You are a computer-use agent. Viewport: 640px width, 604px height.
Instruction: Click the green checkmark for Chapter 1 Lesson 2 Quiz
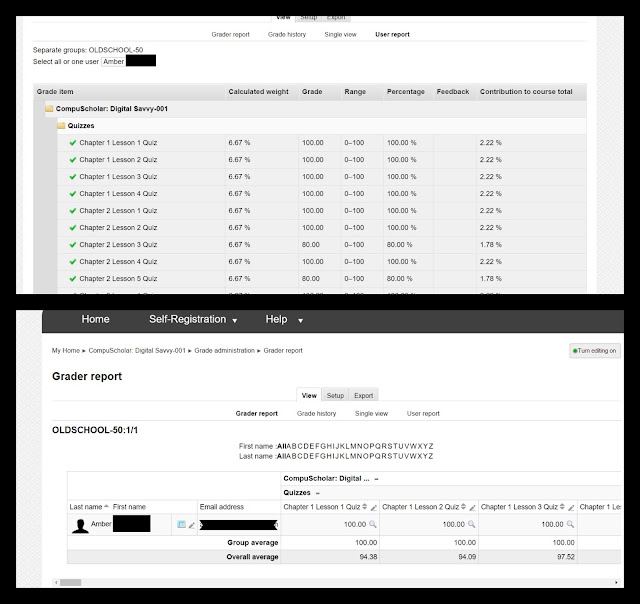click(73, 160)
